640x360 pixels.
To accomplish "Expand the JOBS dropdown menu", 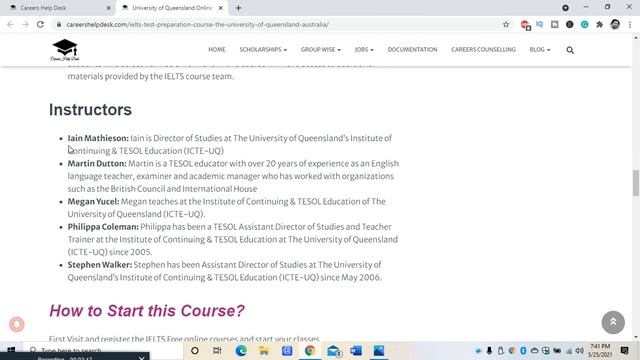I will (364, 49).
